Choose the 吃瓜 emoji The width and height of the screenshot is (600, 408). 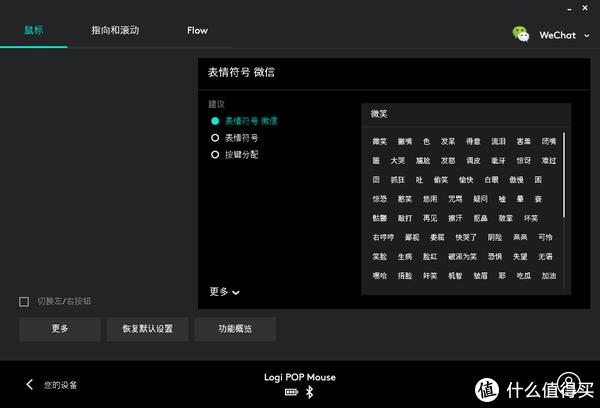click(523, 276)
